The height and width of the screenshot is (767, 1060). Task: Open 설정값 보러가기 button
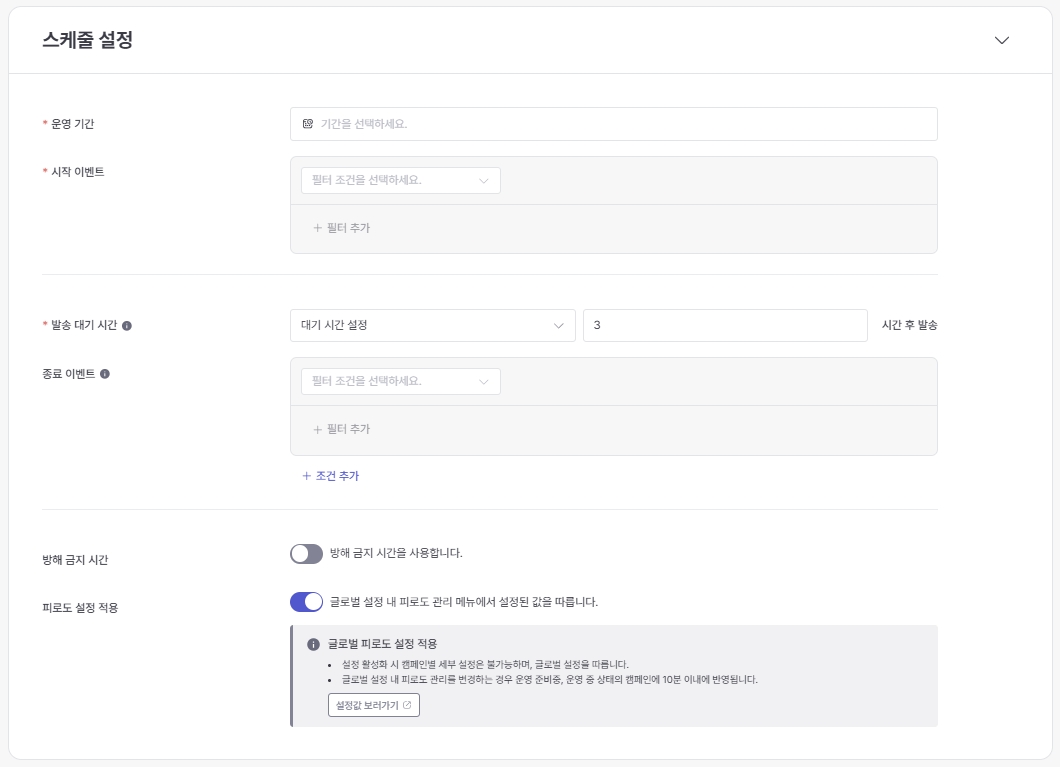click(373, 705)
